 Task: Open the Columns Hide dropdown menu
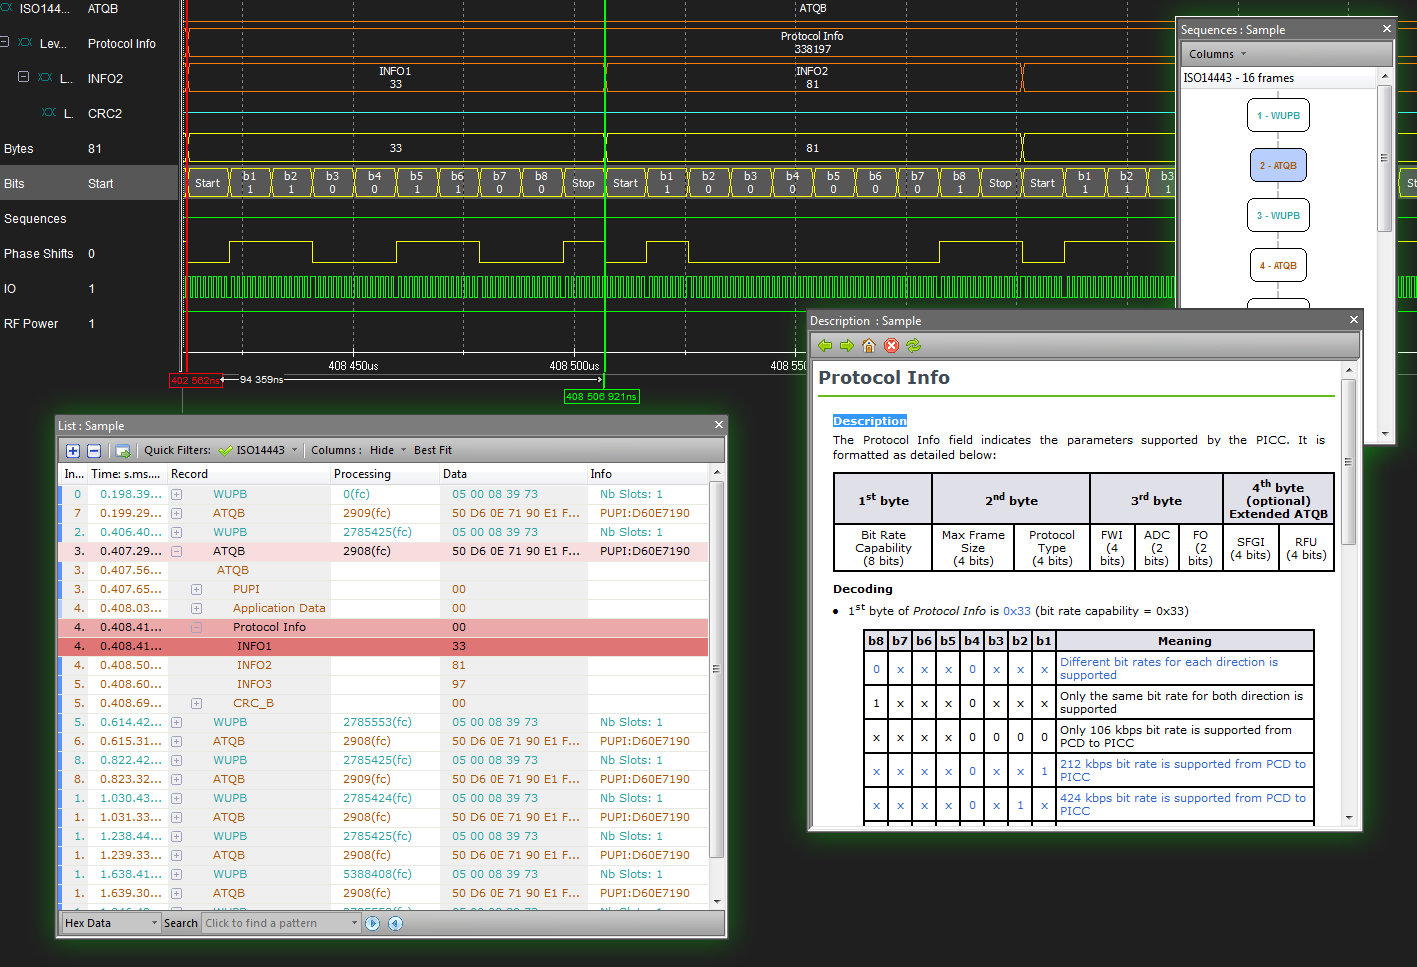coord(383,451)
